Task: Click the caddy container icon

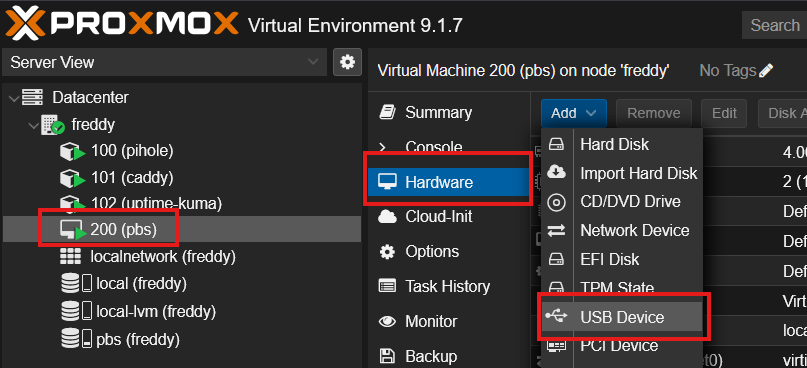Action: pos(72,178)
